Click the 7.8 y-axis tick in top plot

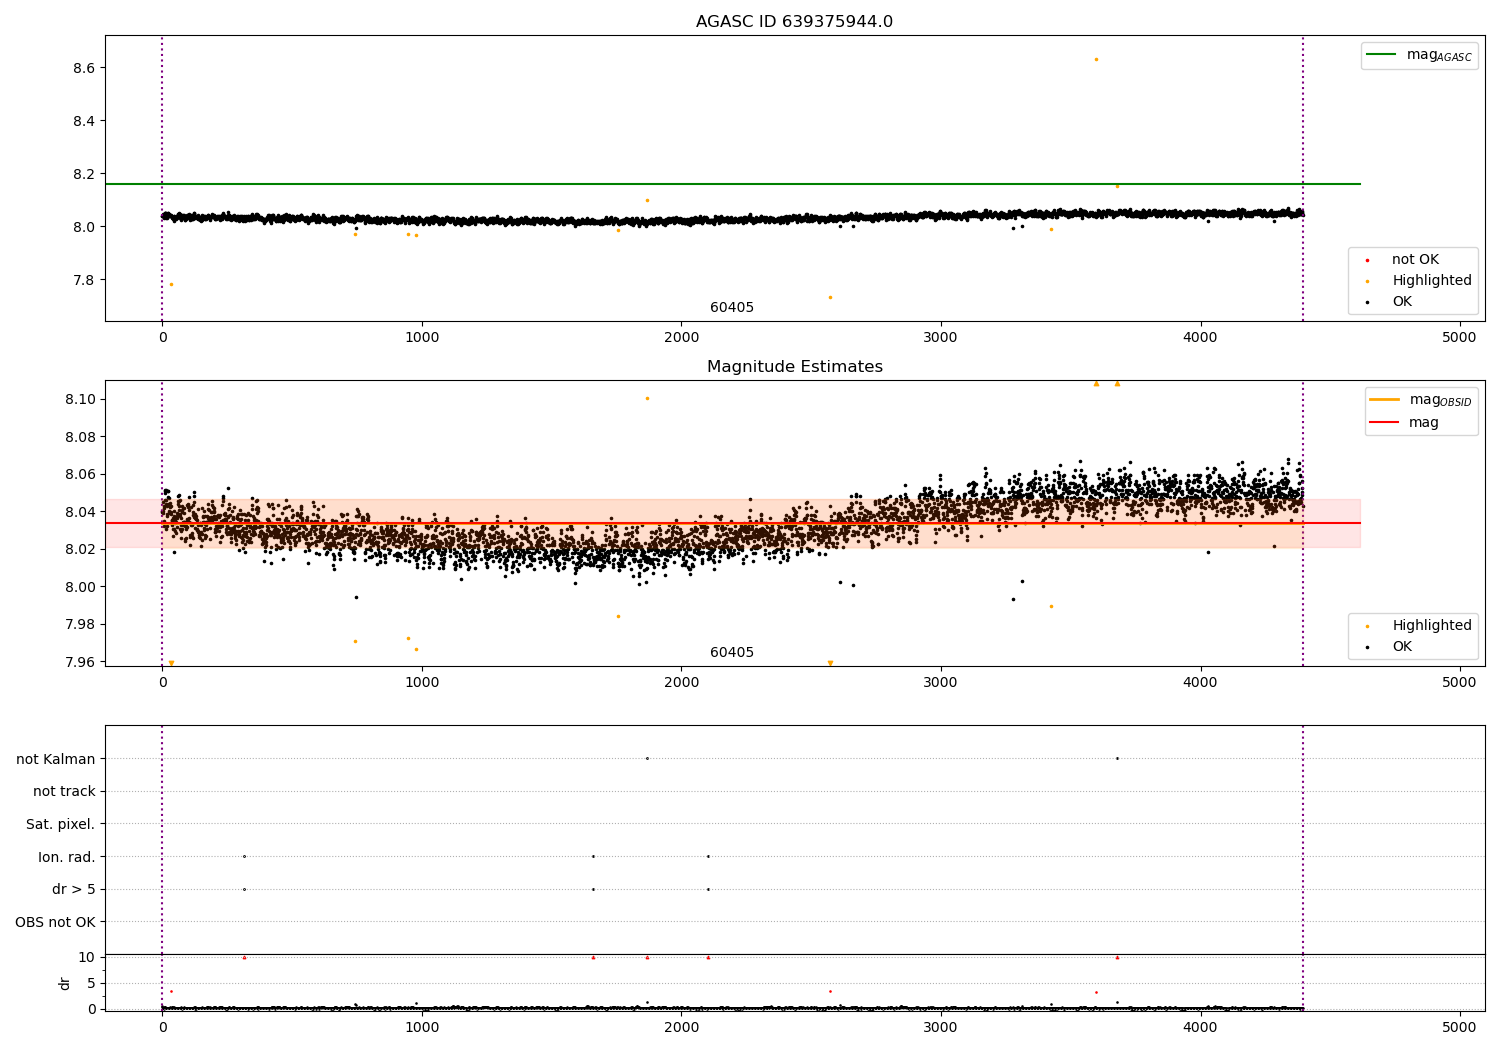click(84, 280)
